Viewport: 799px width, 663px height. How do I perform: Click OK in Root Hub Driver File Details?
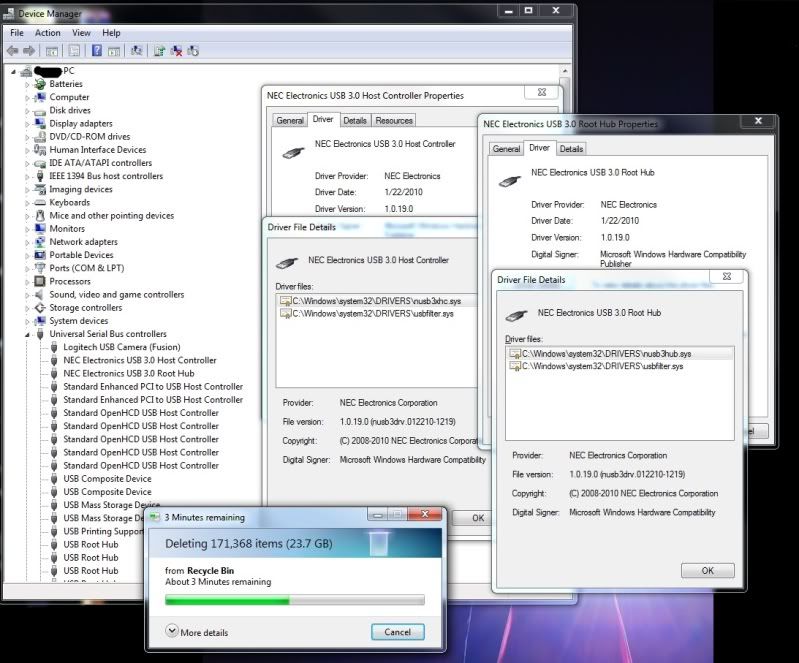click(707, 570)
